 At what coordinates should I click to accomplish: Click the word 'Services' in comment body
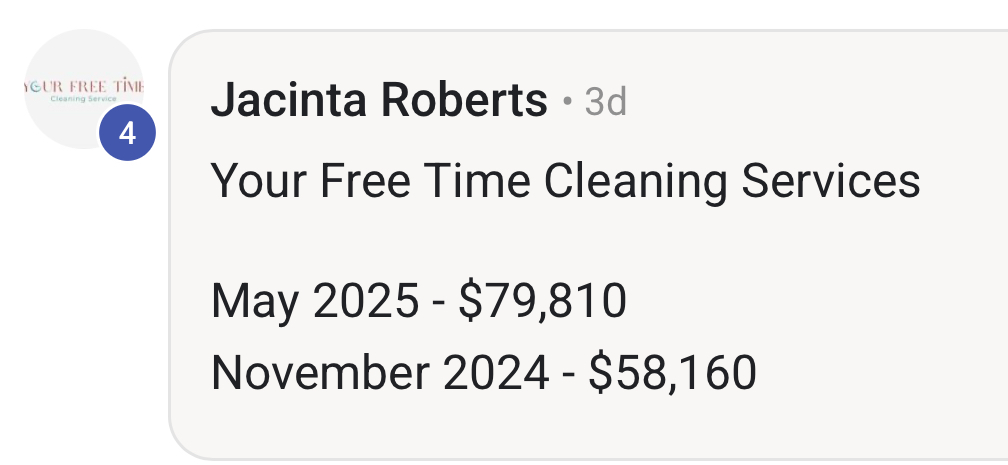click(x=831, y=181)
